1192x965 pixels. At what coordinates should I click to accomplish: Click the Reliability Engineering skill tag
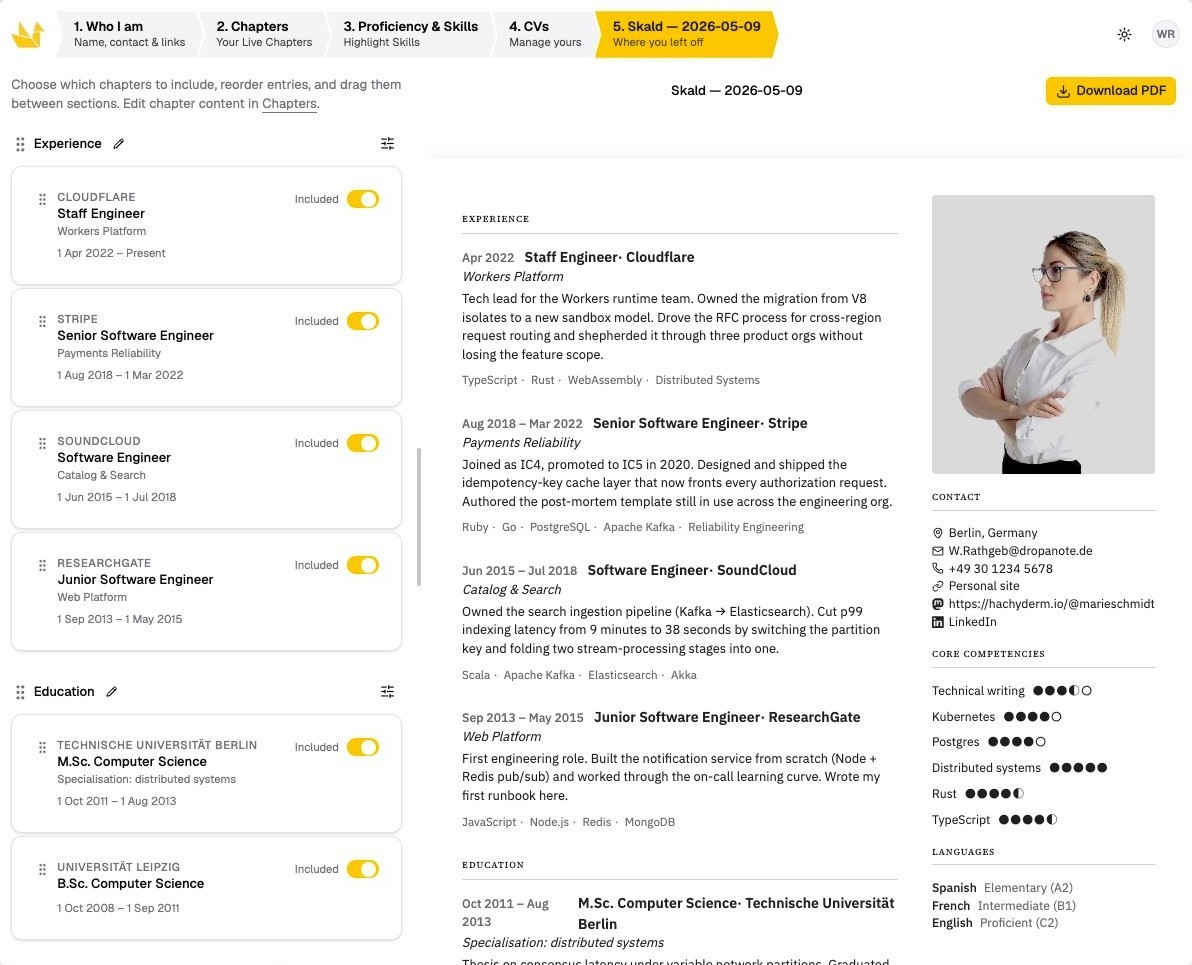click(746, 527)
